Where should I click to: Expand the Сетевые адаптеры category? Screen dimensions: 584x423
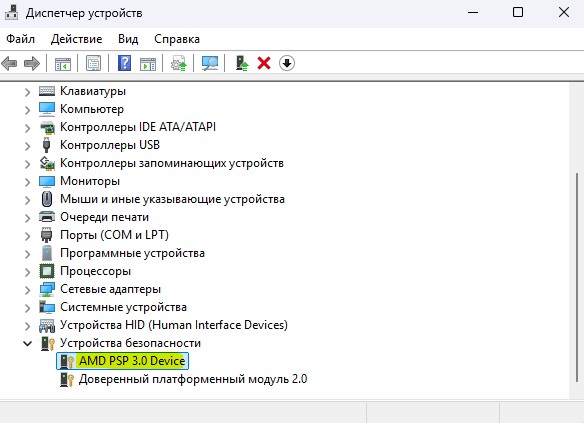pos(28,290)
